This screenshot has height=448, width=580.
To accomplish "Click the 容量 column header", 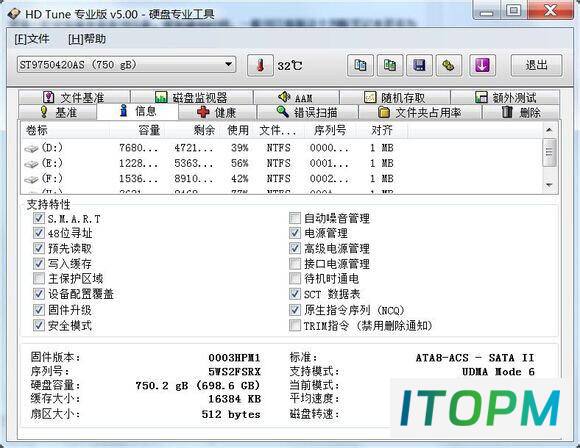I will [138, 130].
